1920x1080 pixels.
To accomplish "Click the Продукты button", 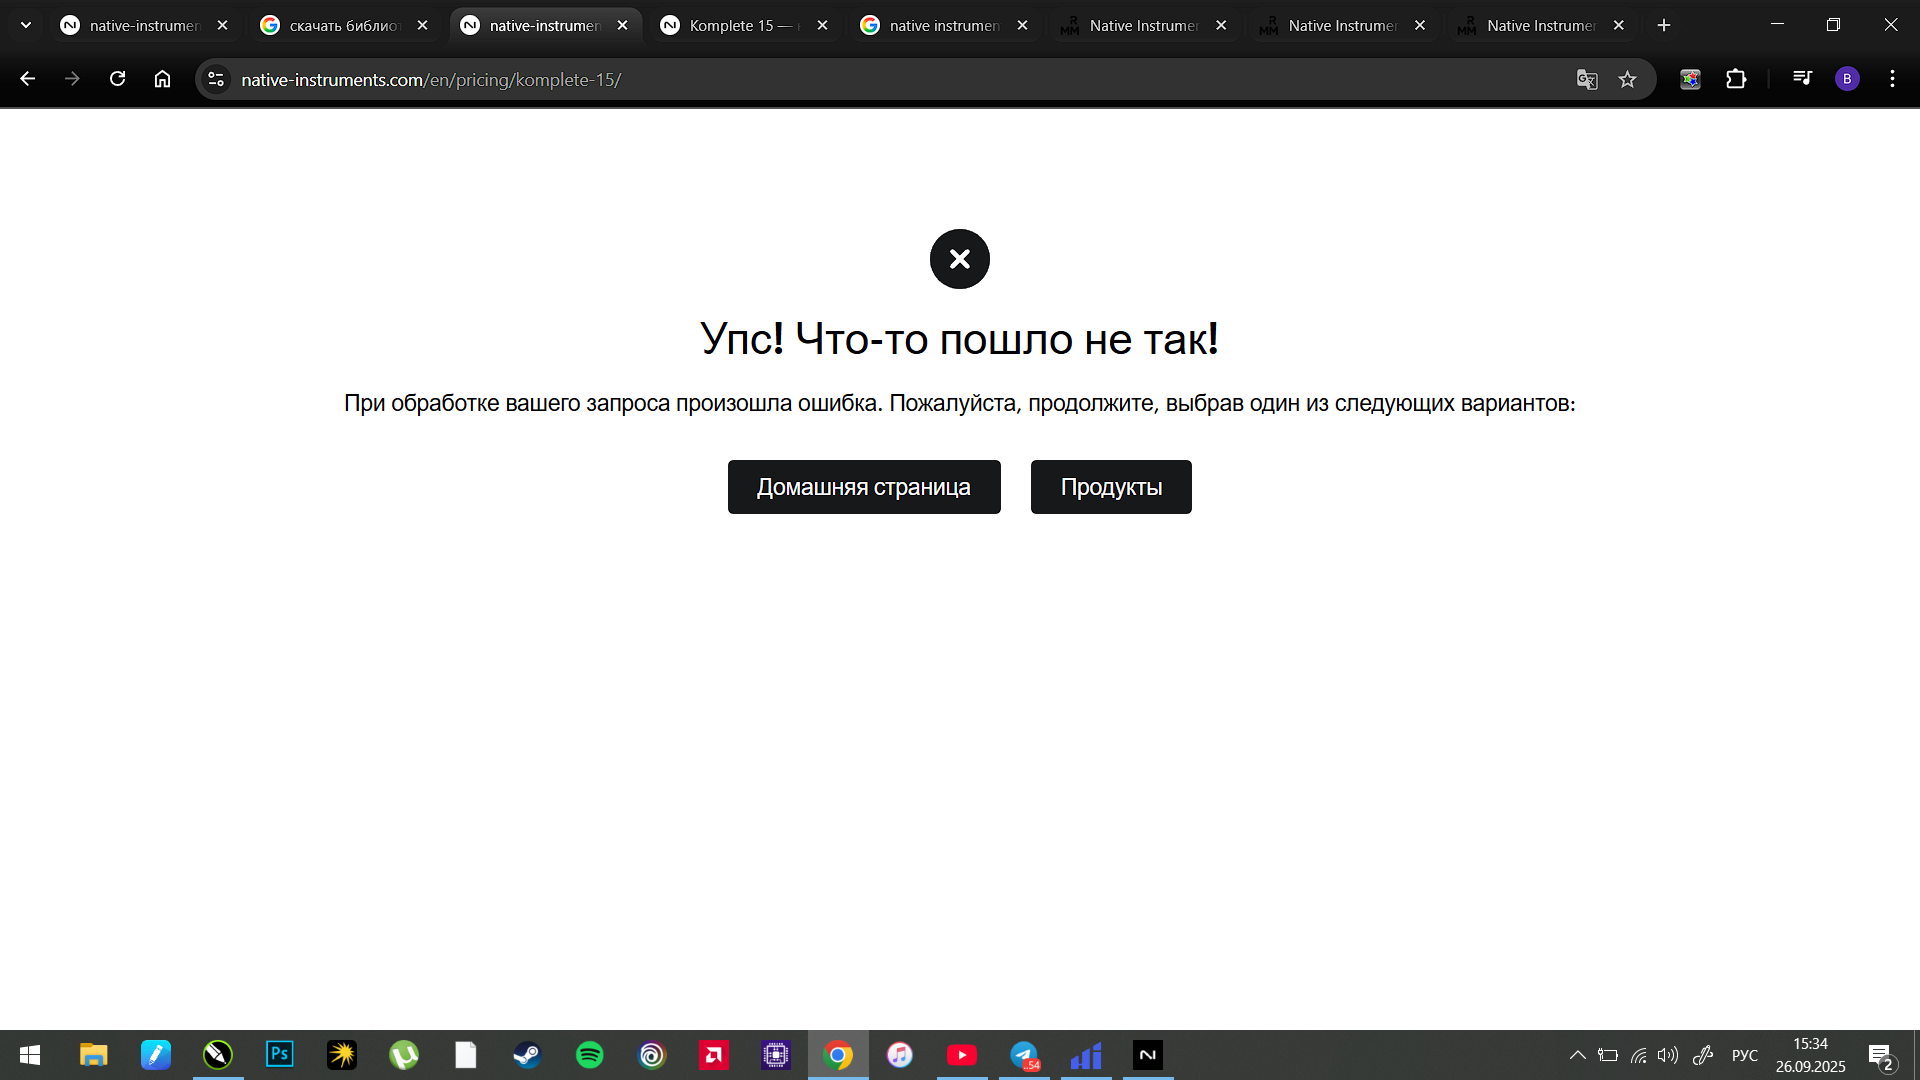I will pos(1110,487).
